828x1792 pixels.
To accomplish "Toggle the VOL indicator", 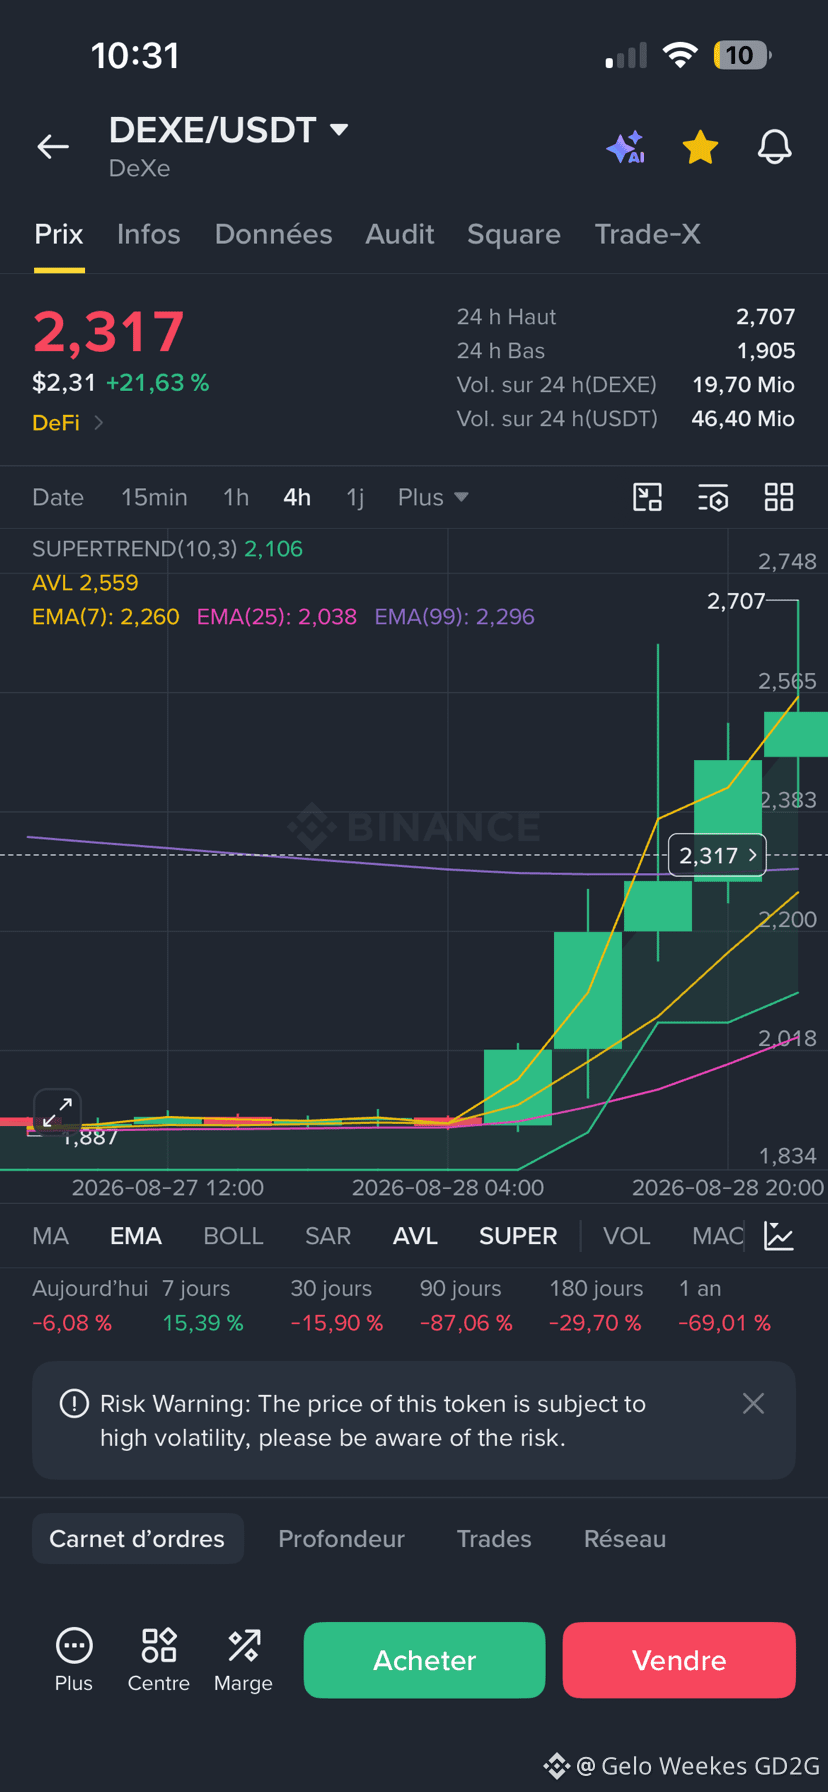I will tap(627, 1236).
